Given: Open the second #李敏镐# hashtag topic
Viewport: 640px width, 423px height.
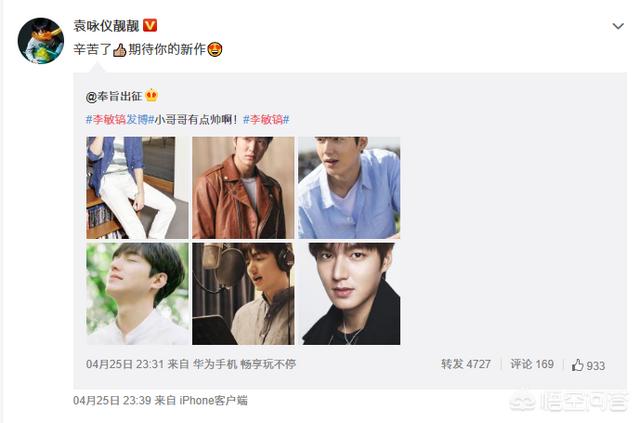Looking at the screenshot, I should 266,120.
